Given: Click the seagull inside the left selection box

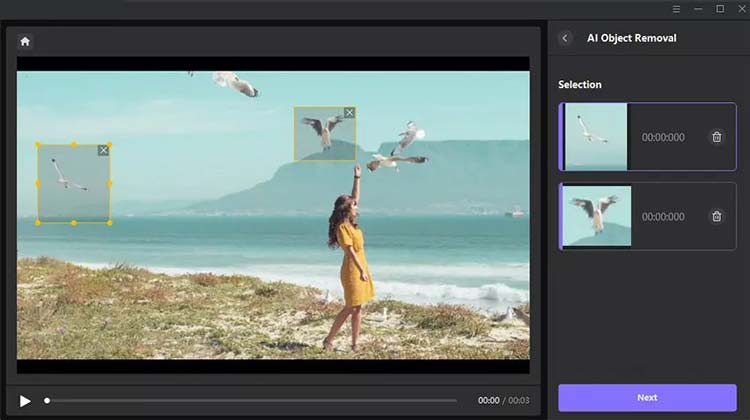Looking at the screenshot, I should point(68,176).
